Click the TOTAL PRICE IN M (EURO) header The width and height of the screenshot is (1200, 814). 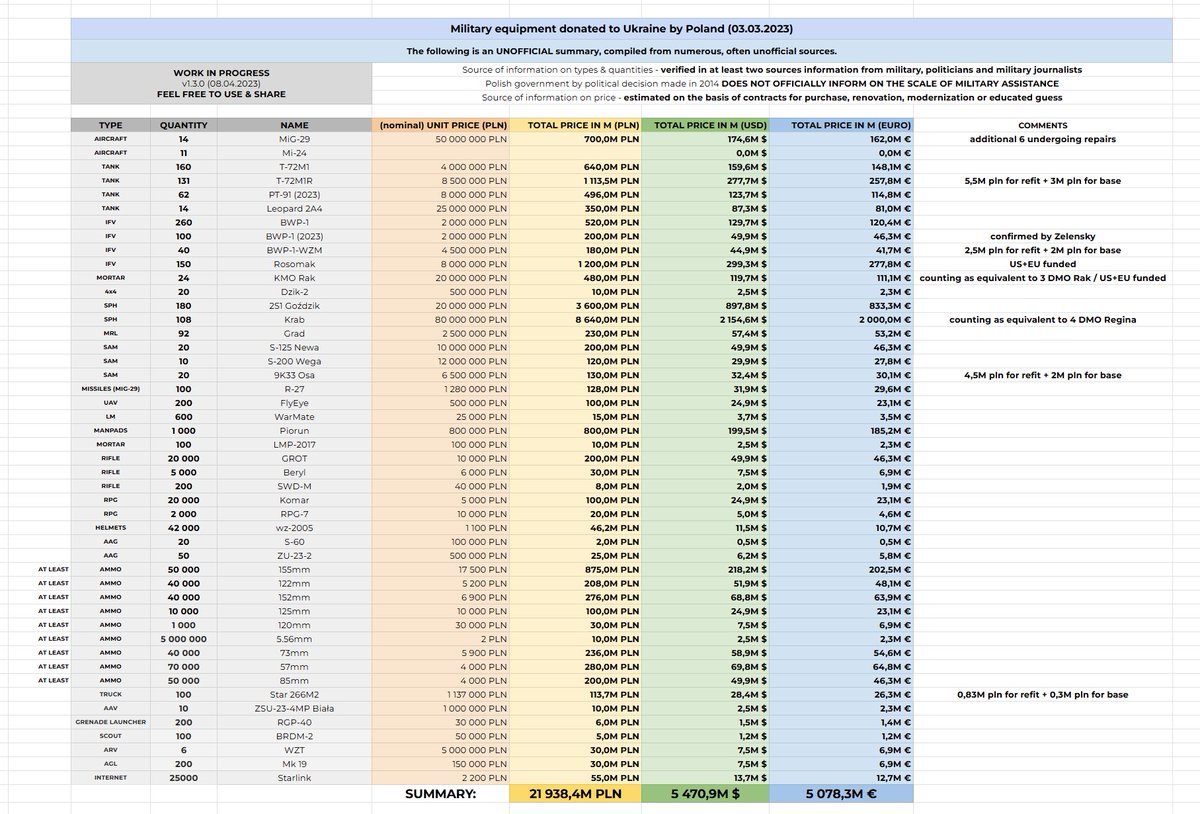(x=841, y=125)
